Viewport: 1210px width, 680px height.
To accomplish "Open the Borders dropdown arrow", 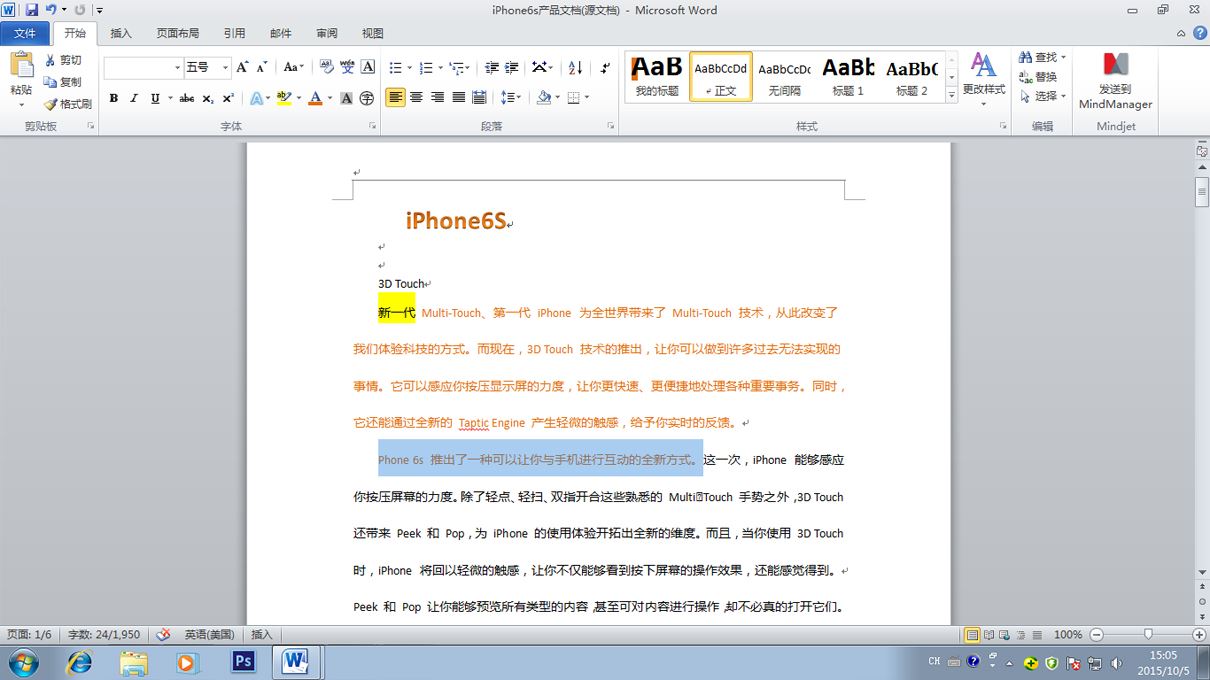I will pyautogui.click(x=587, y=97).
